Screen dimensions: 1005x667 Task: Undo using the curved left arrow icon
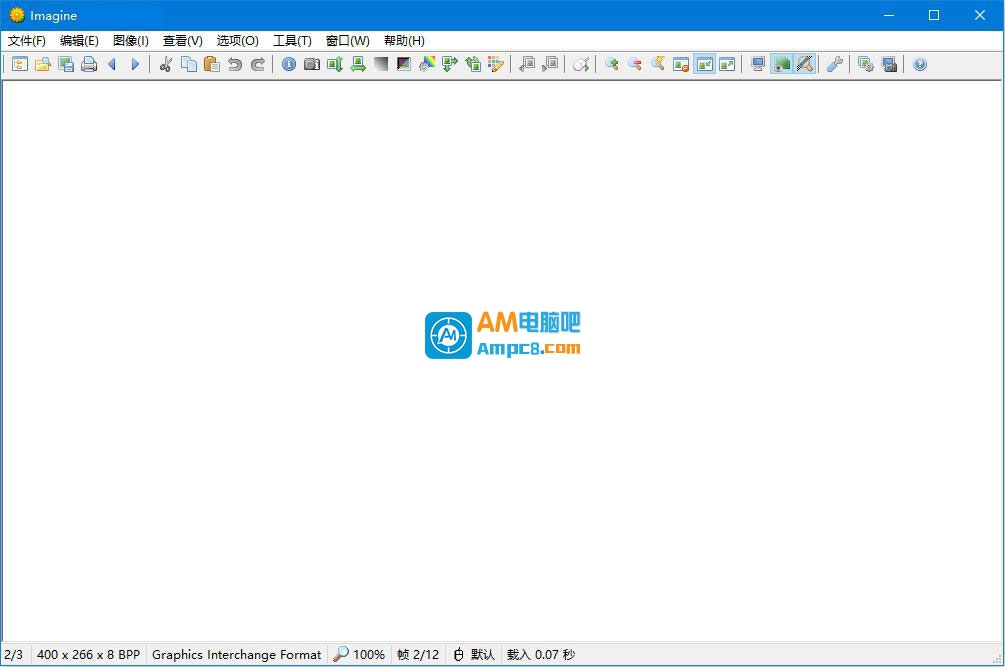tap(235, 64)
